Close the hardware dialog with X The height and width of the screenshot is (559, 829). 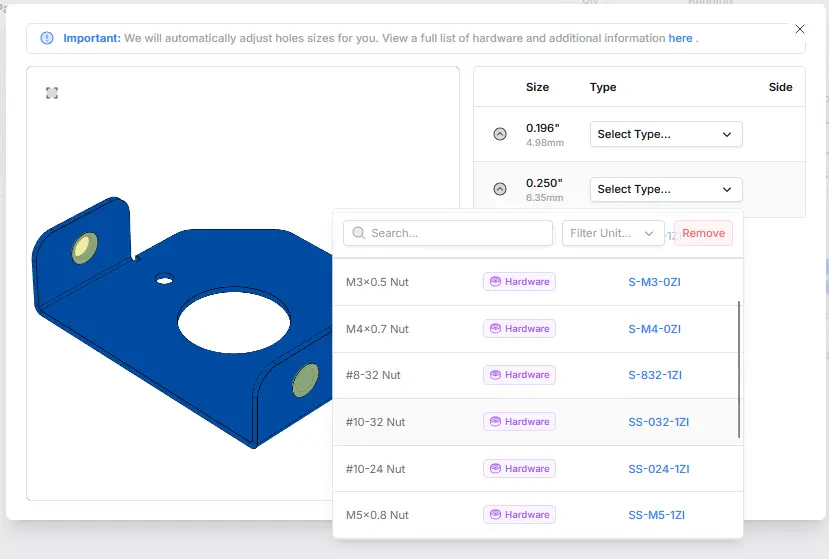[799, 29]
